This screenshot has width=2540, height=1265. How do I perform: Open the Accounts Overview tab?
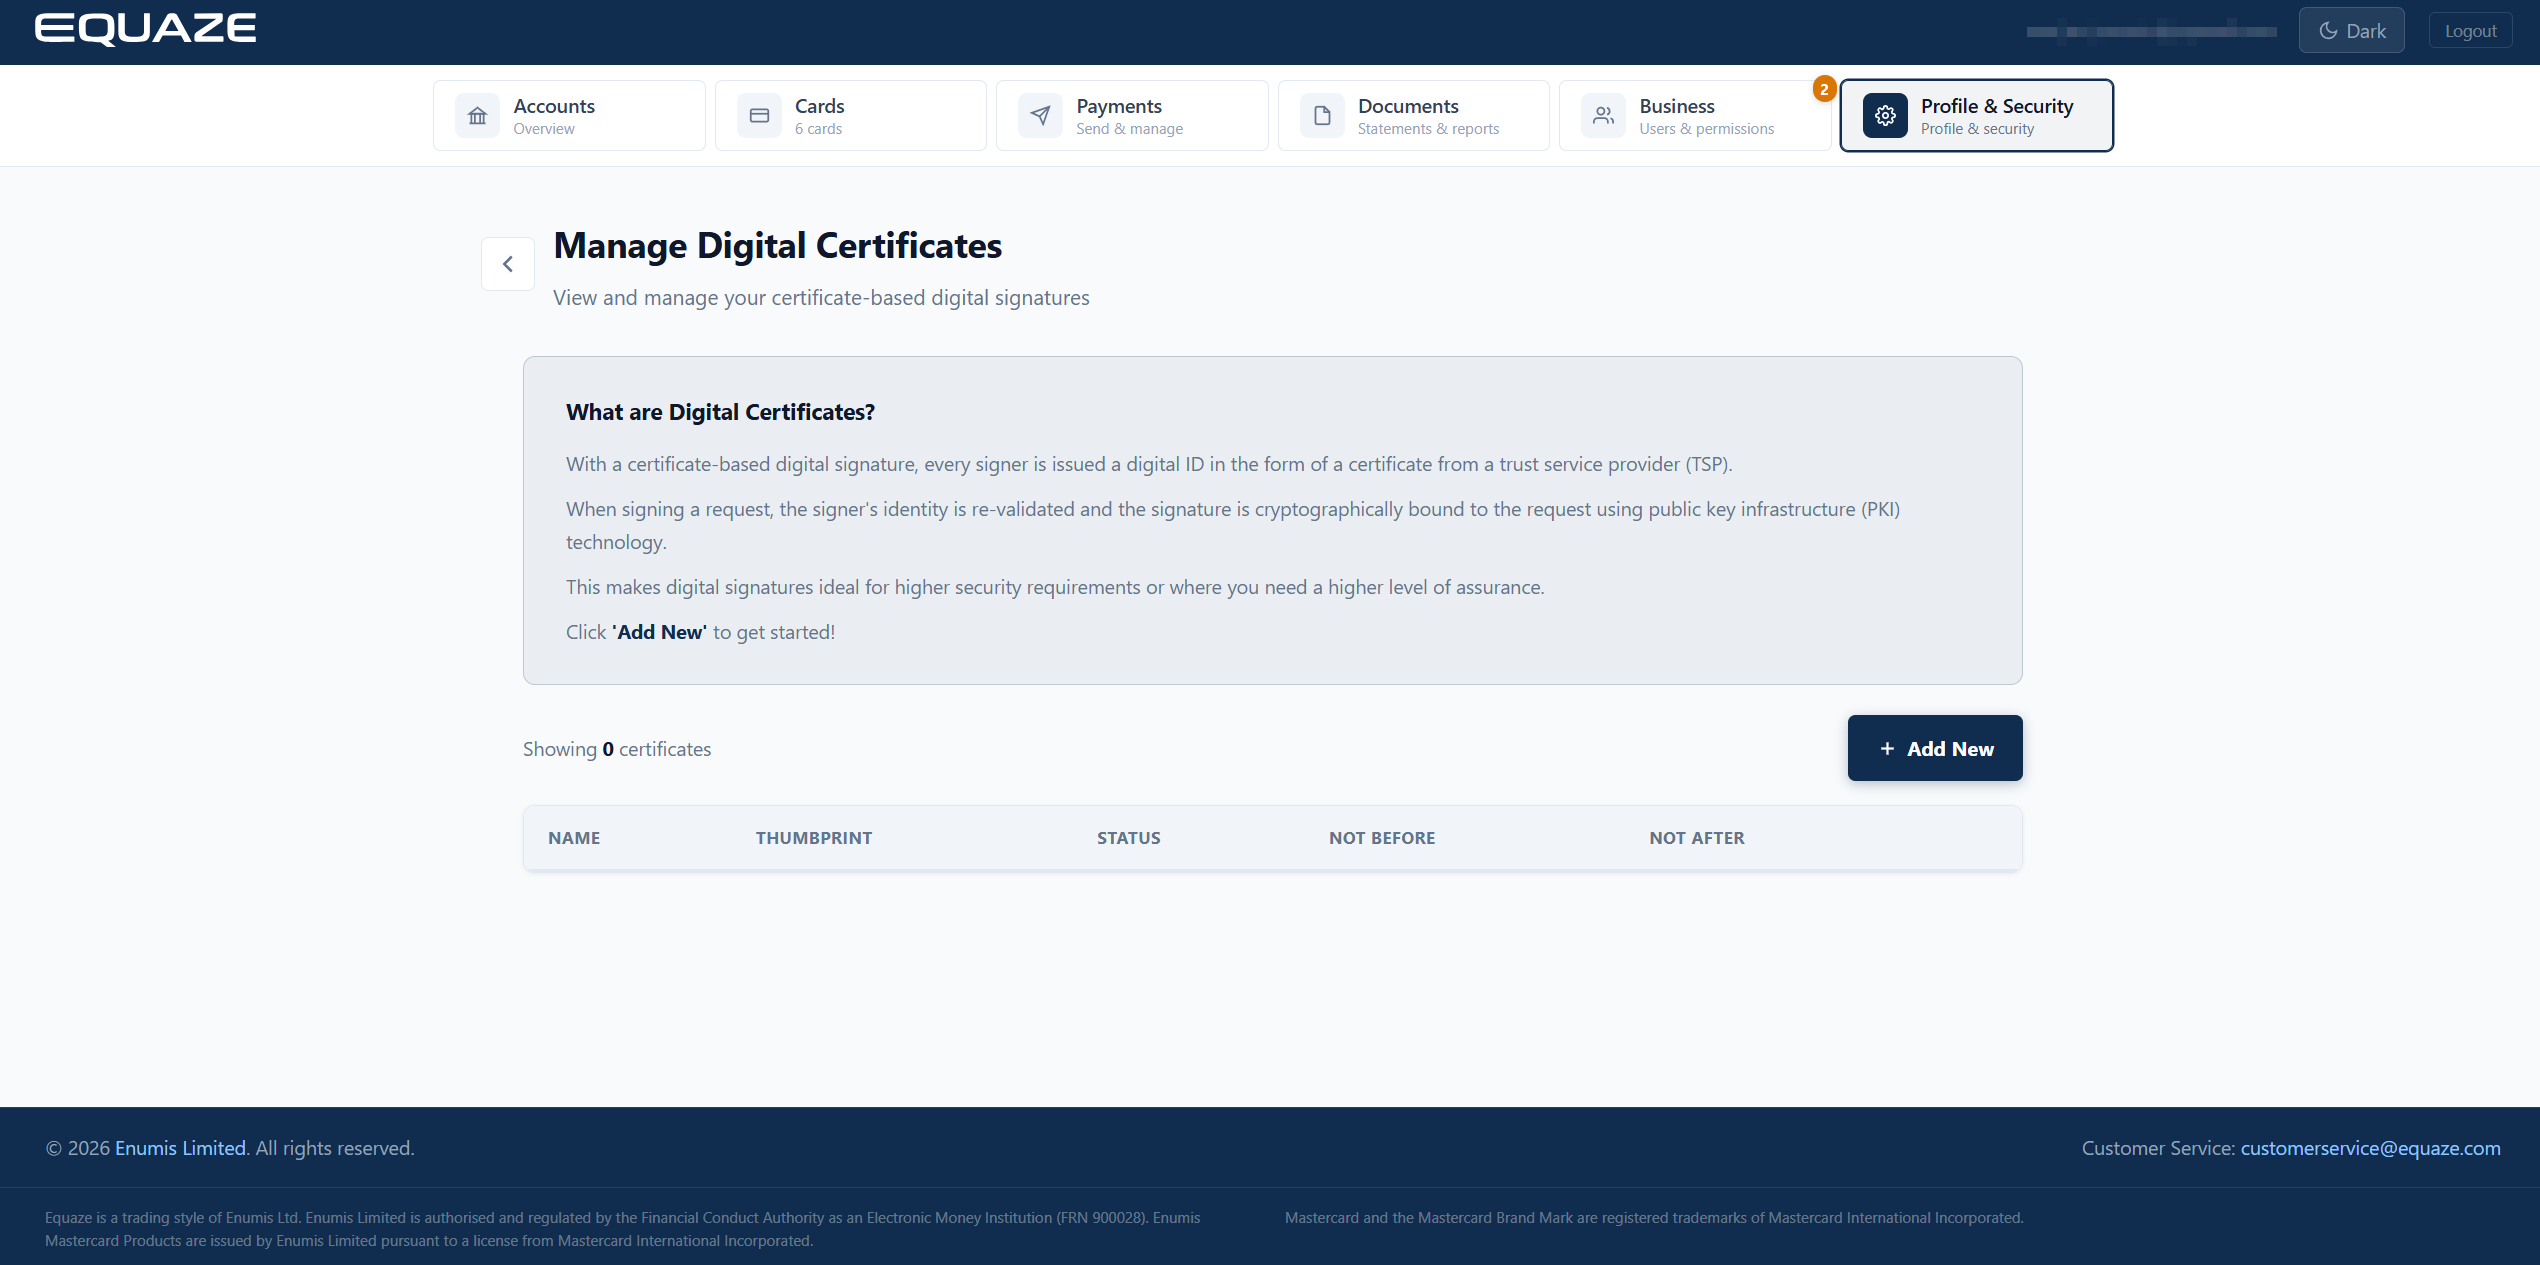click(x=569, y=116)
